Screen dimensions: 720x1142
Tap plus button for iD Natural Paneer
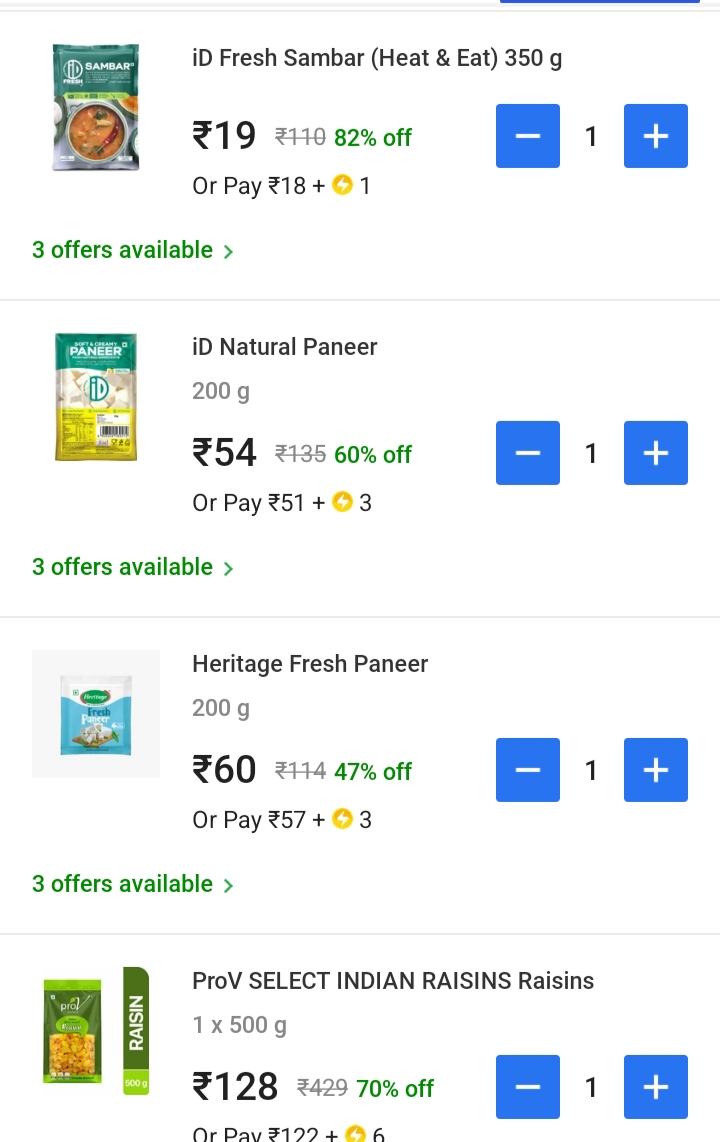(655, 453)
